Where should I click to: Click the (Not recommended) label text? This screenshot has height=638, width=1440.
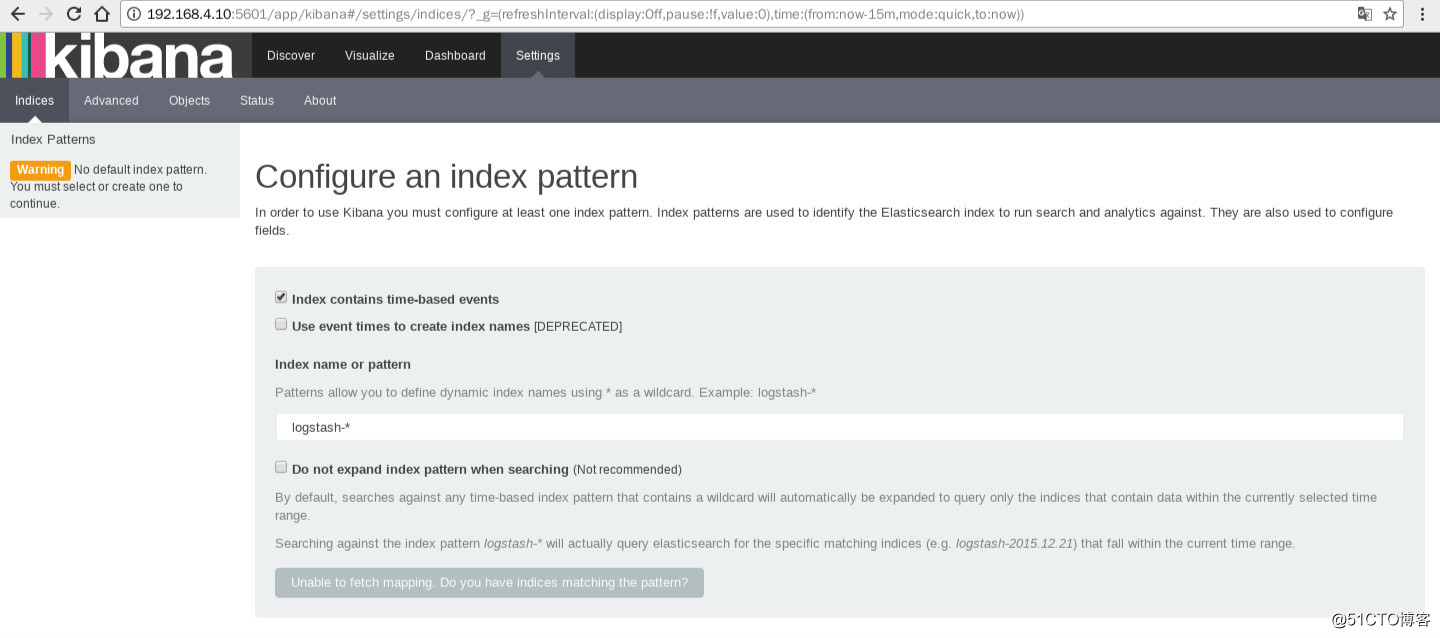[627, 469]
